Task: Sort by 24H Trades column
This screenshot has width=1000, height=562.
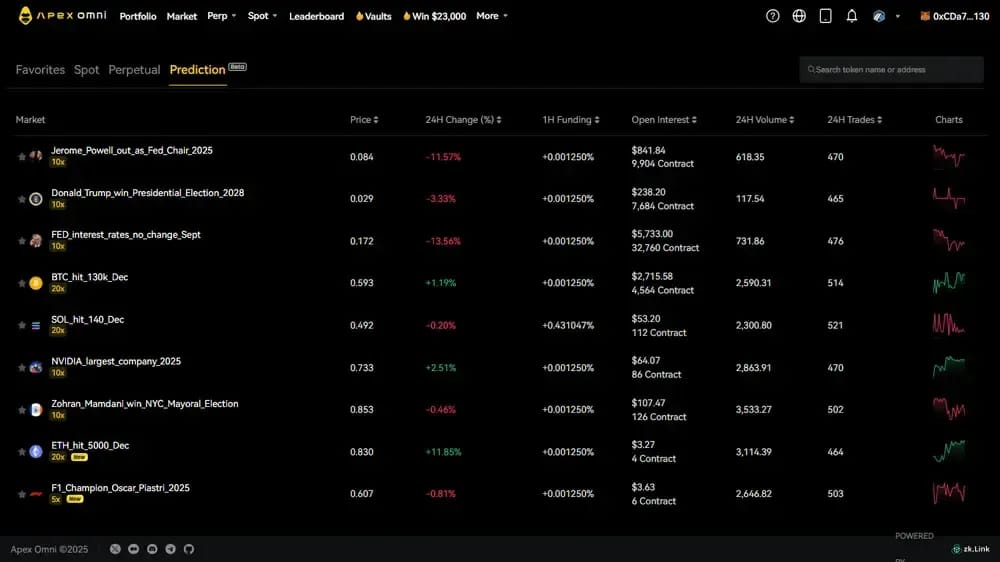Action: (855, 120)
